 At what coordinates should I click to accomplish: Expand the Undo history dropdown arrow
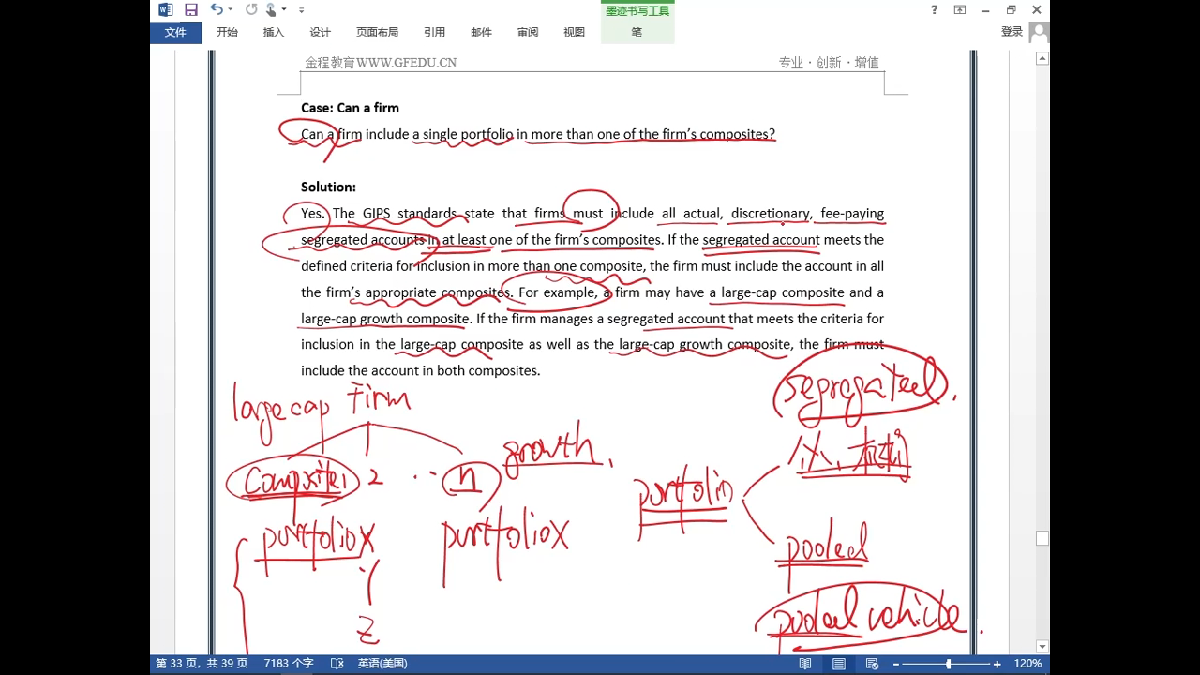click(x=231, y=10)
